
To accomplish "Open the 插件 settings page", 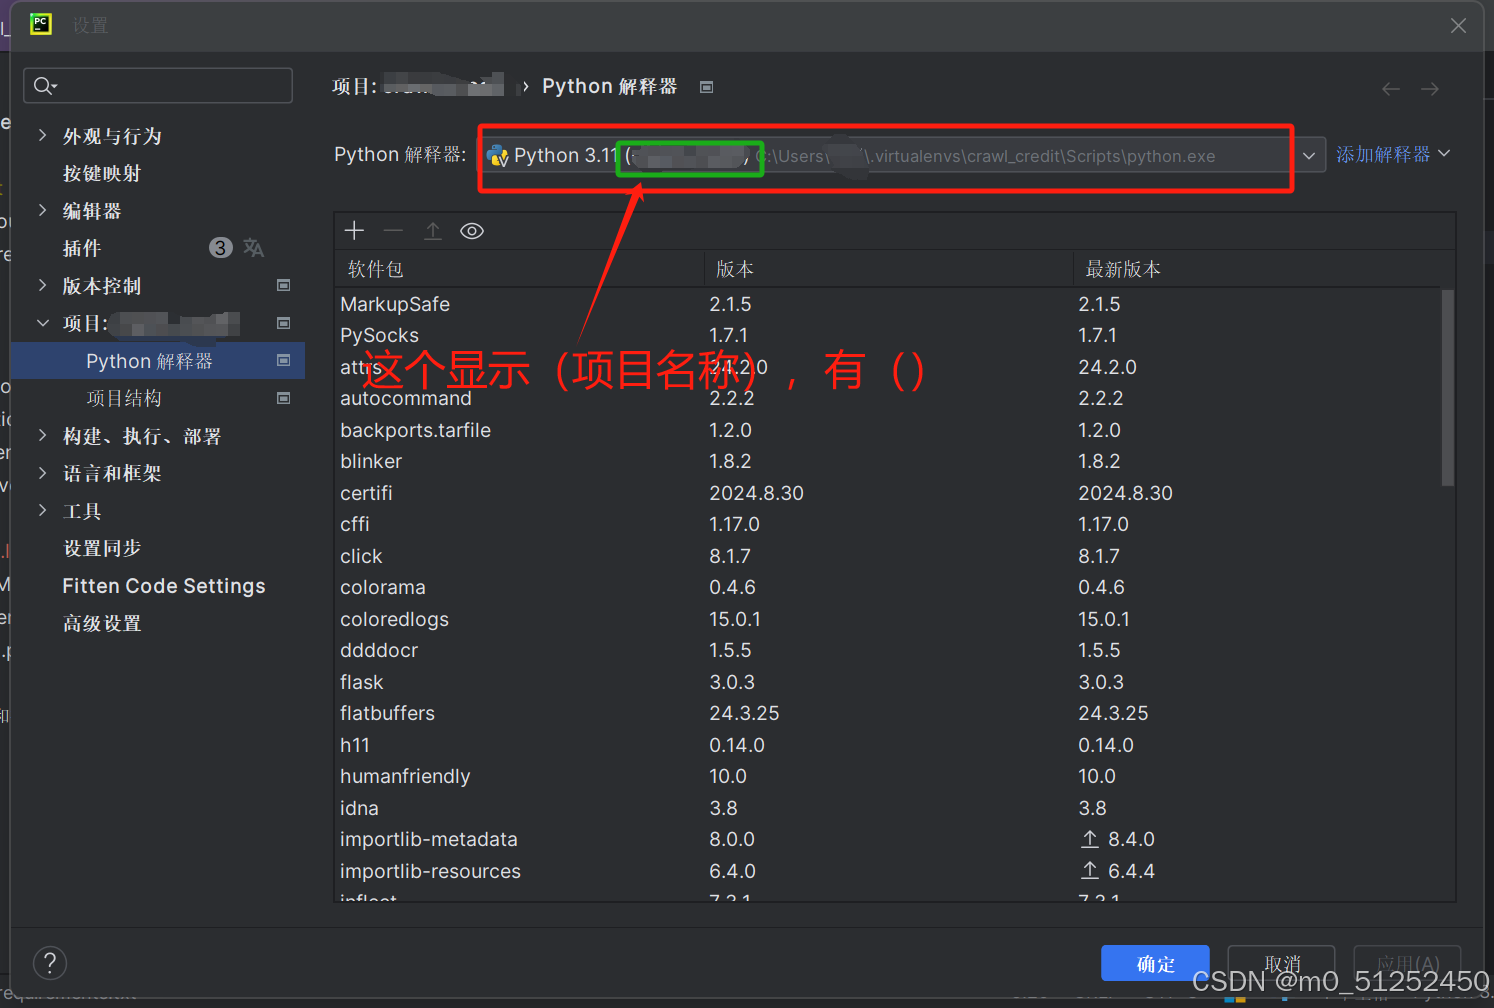I will point(82,248).
